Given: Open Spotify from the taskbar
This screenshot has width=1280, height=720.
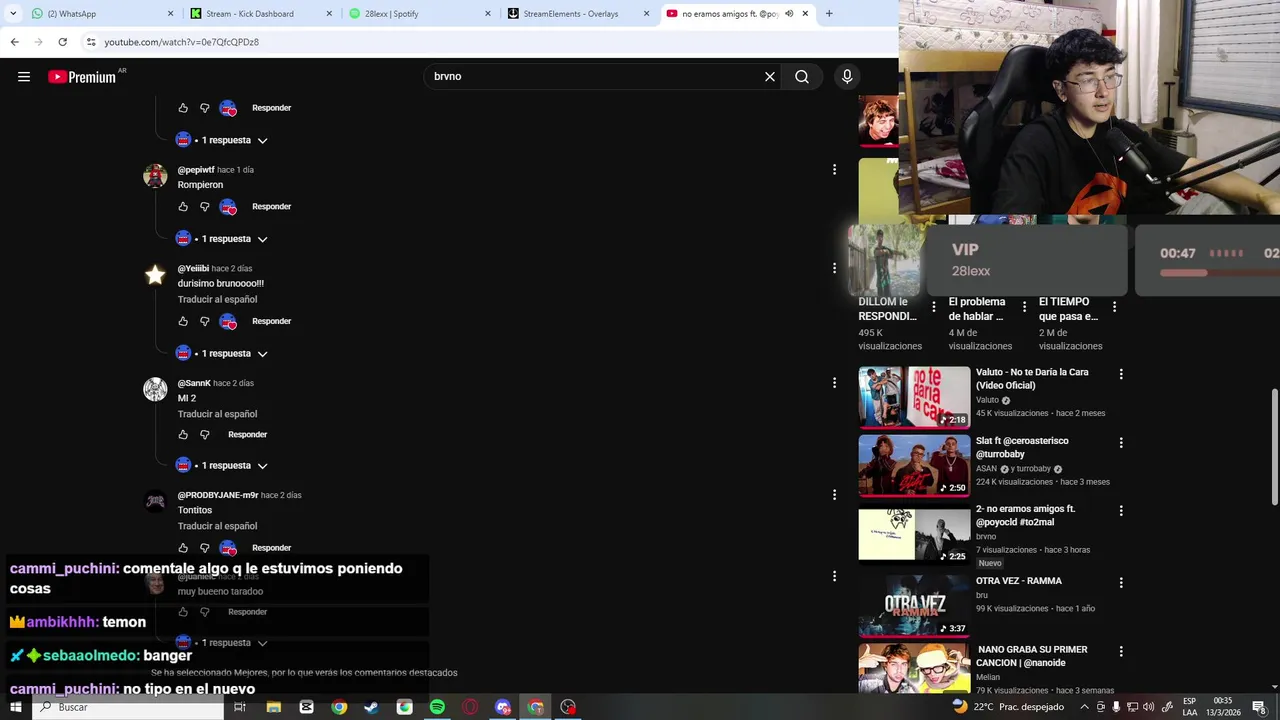Looking at the screenshot, I should 437,707.
